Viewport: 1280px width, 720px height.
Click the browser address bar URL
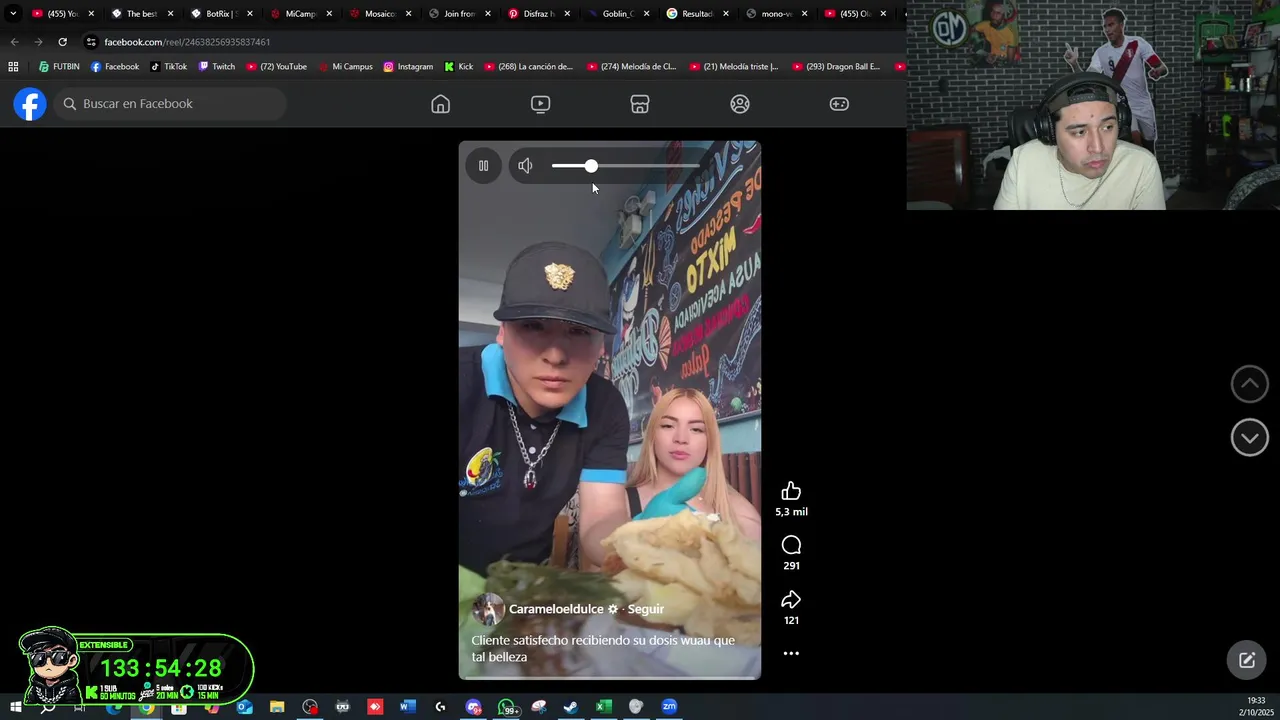coord(187,42)
